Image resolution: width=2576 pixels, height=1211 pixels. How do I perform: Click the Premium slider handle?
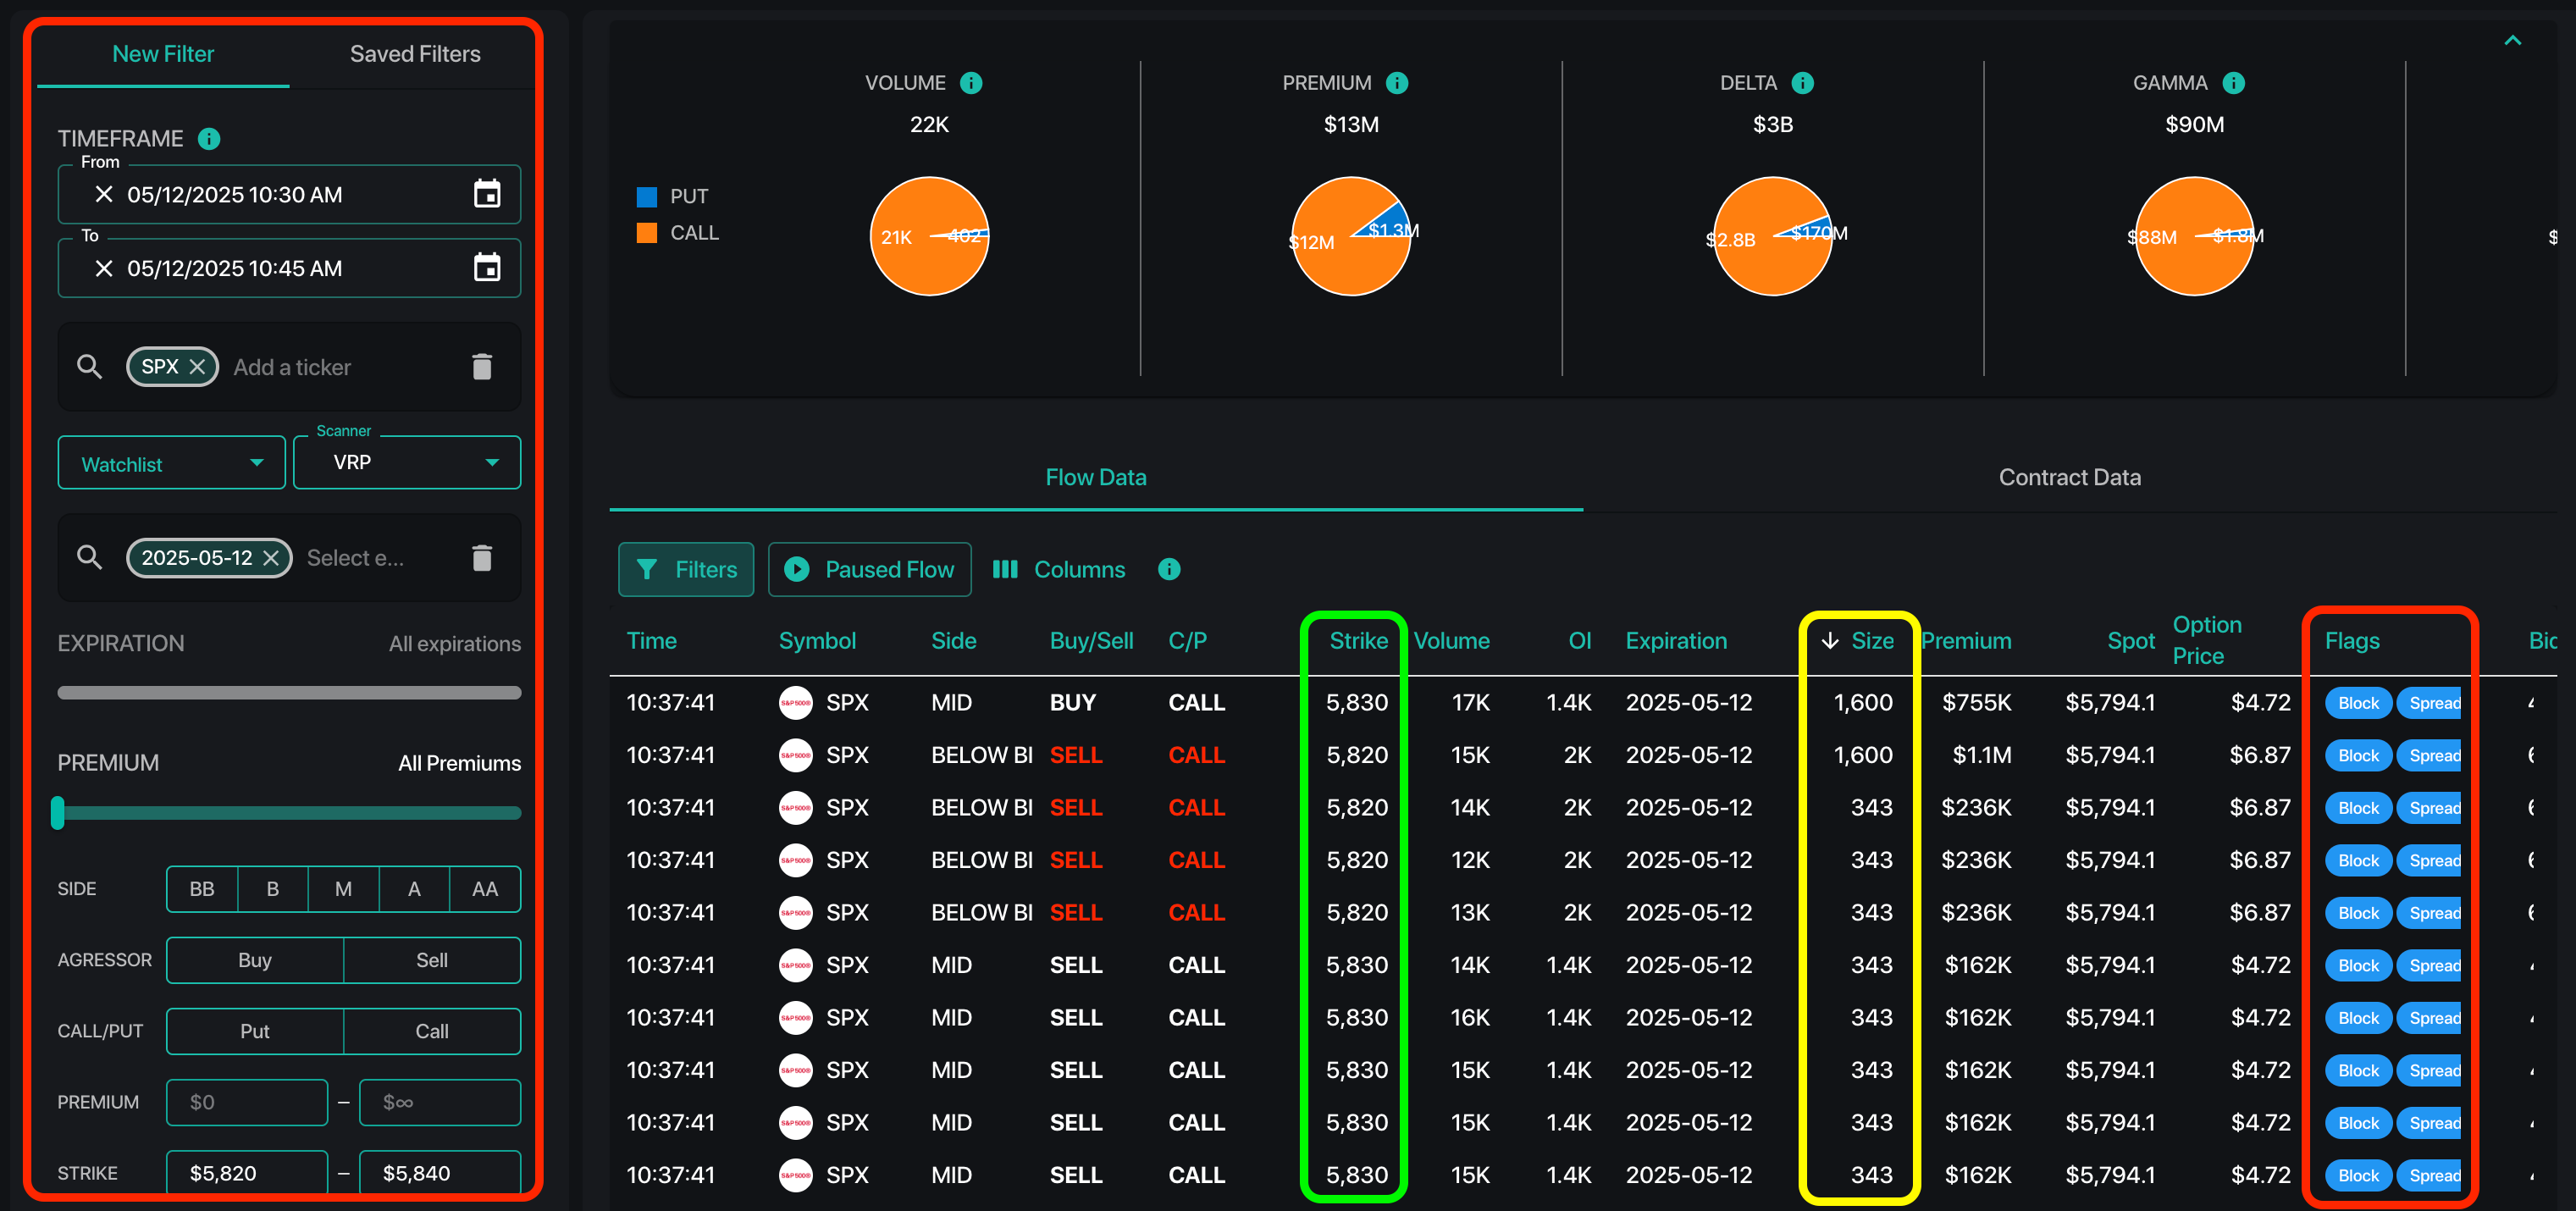coord(58,813)
